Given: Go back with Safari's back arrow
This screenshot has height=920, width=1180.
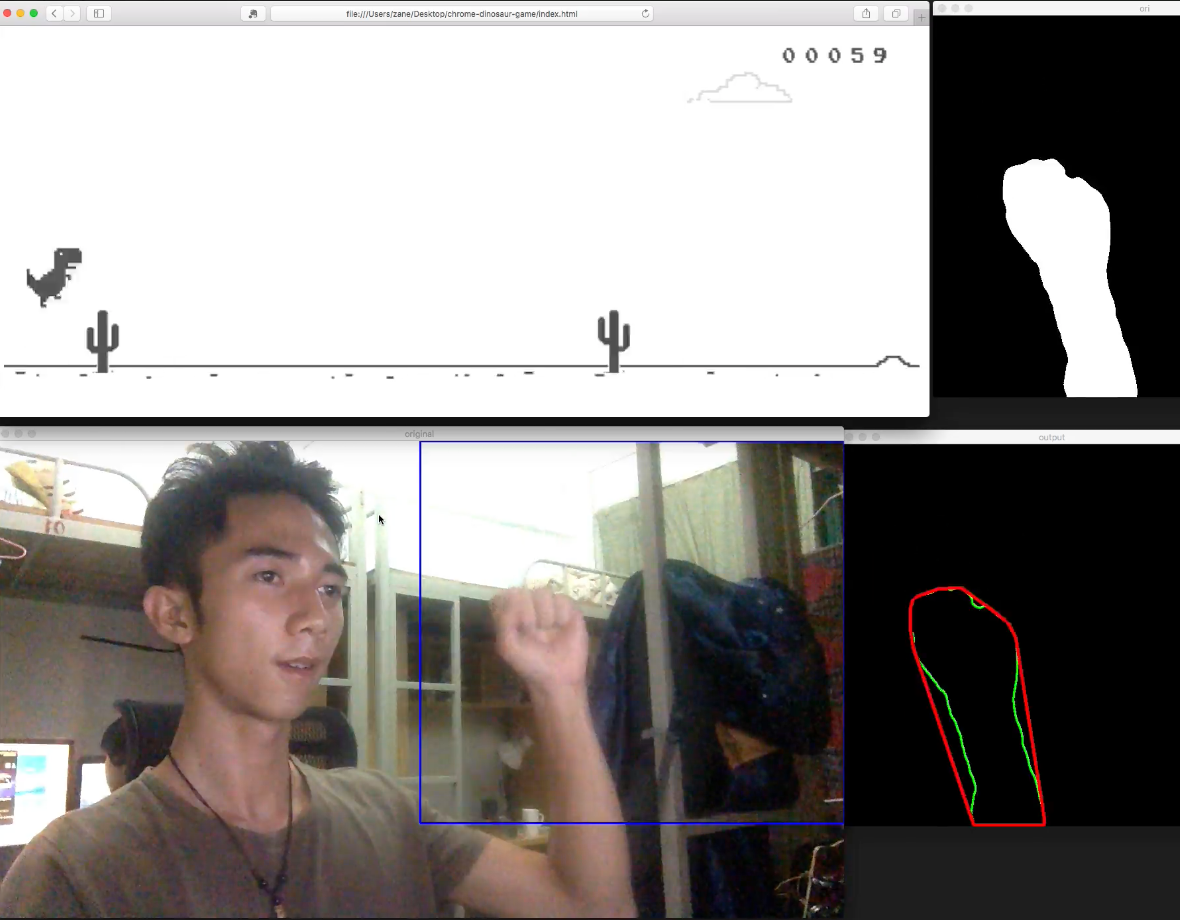Looking at the screenshot, I should (54, 14).
